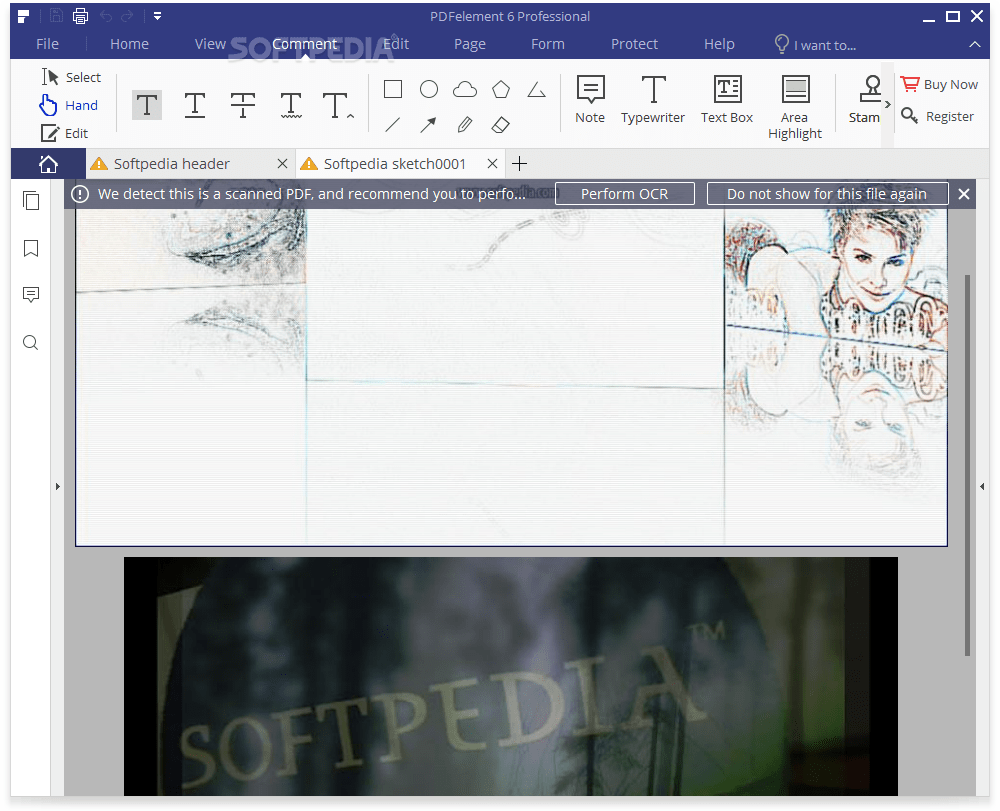1000x811 pixels.
Task: Open the File menu
Action: pyautogui.click(x=47, y=44)
